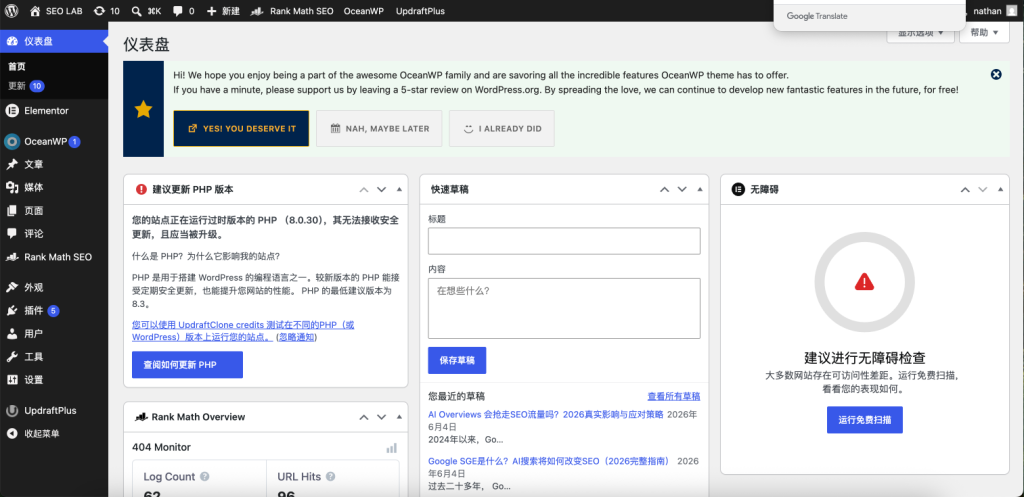
Task: Open Rank Math SEO sidebar item
Action: (x=54, y=257)
